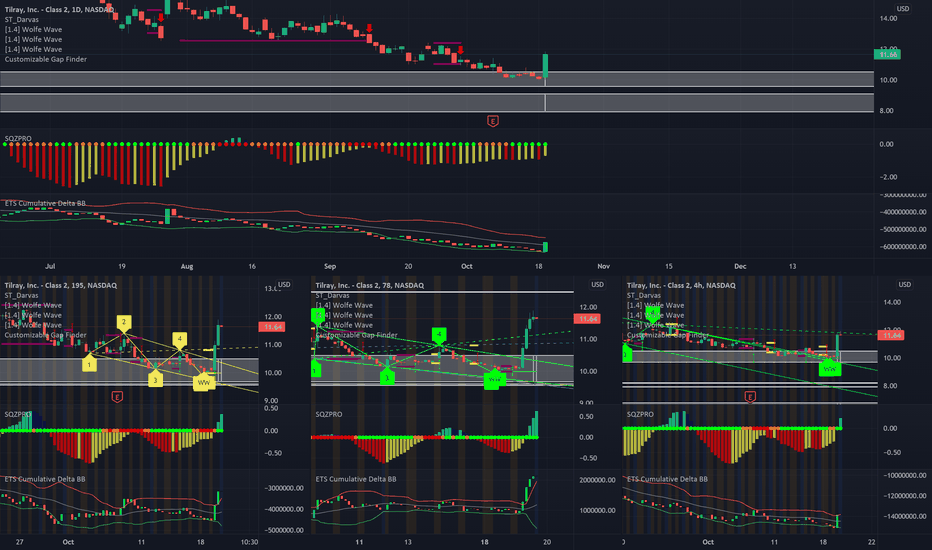
Task: Open USD currency selector on the 78 chart
Action: (597, 284)
